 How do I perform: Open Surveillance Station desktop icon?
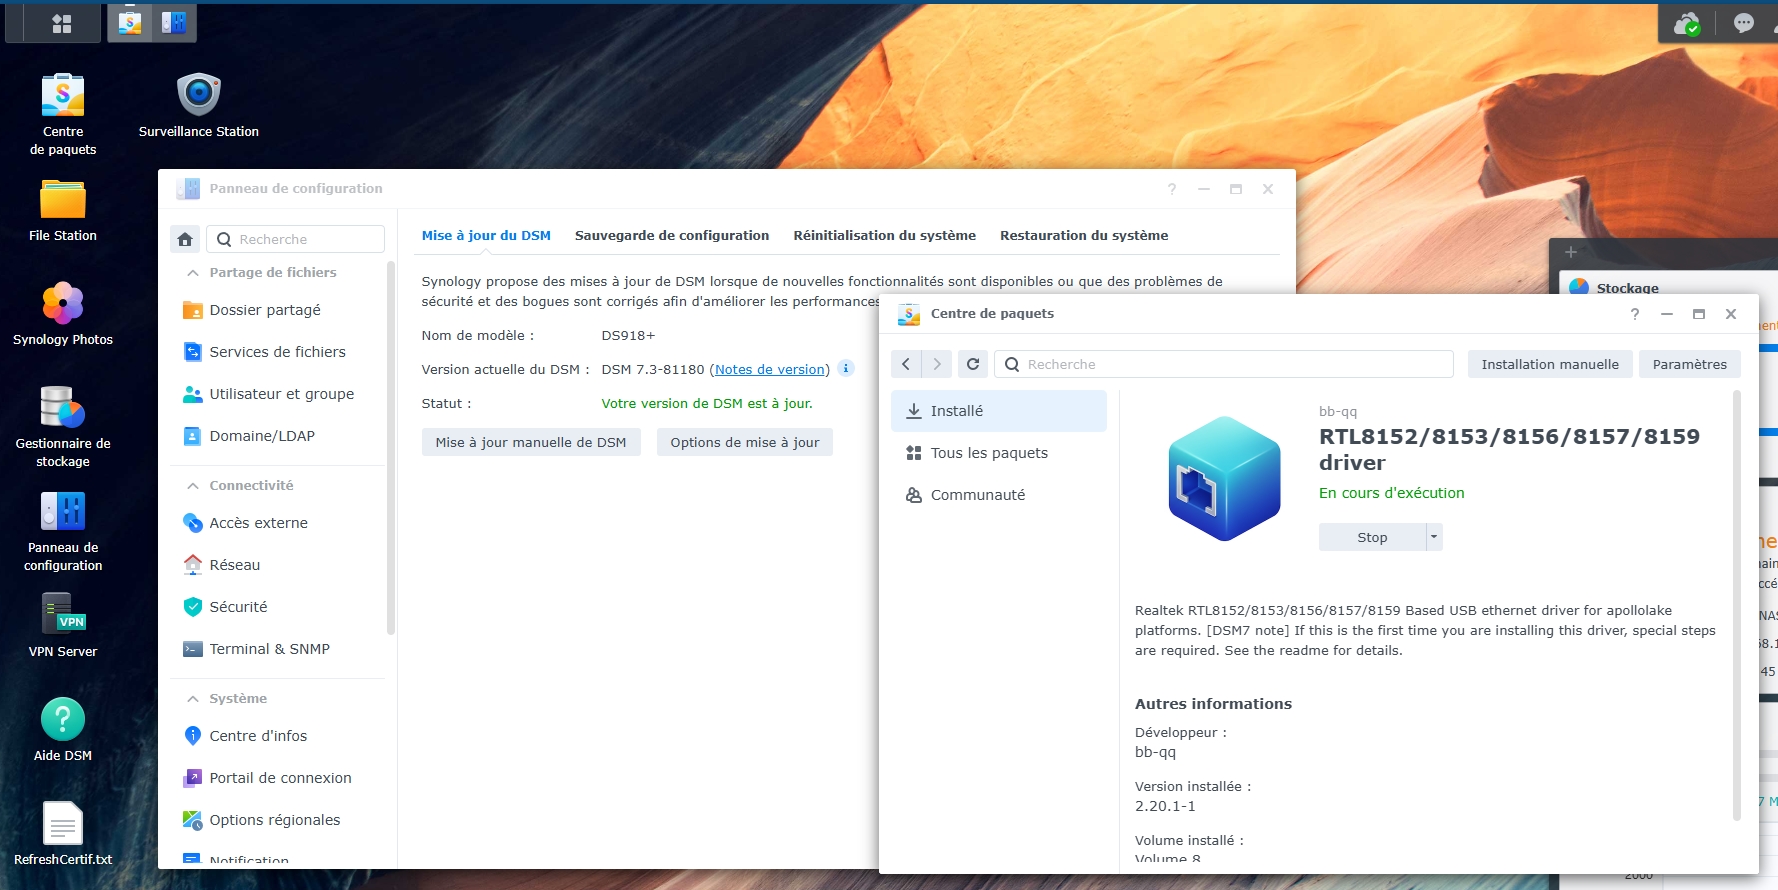click(x=198, y=96)
